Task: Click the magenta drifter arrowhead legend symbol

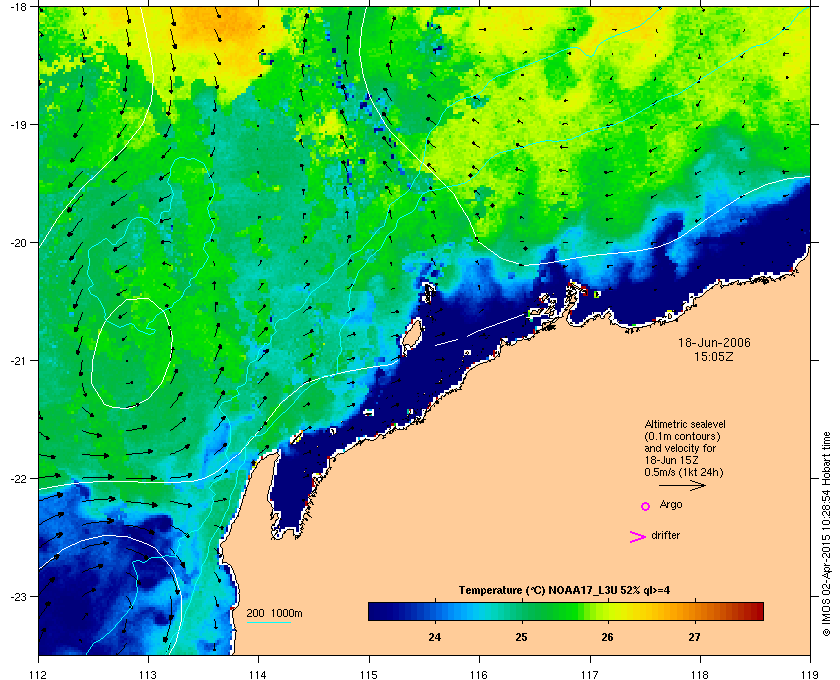Action: (x=637, y=536)
